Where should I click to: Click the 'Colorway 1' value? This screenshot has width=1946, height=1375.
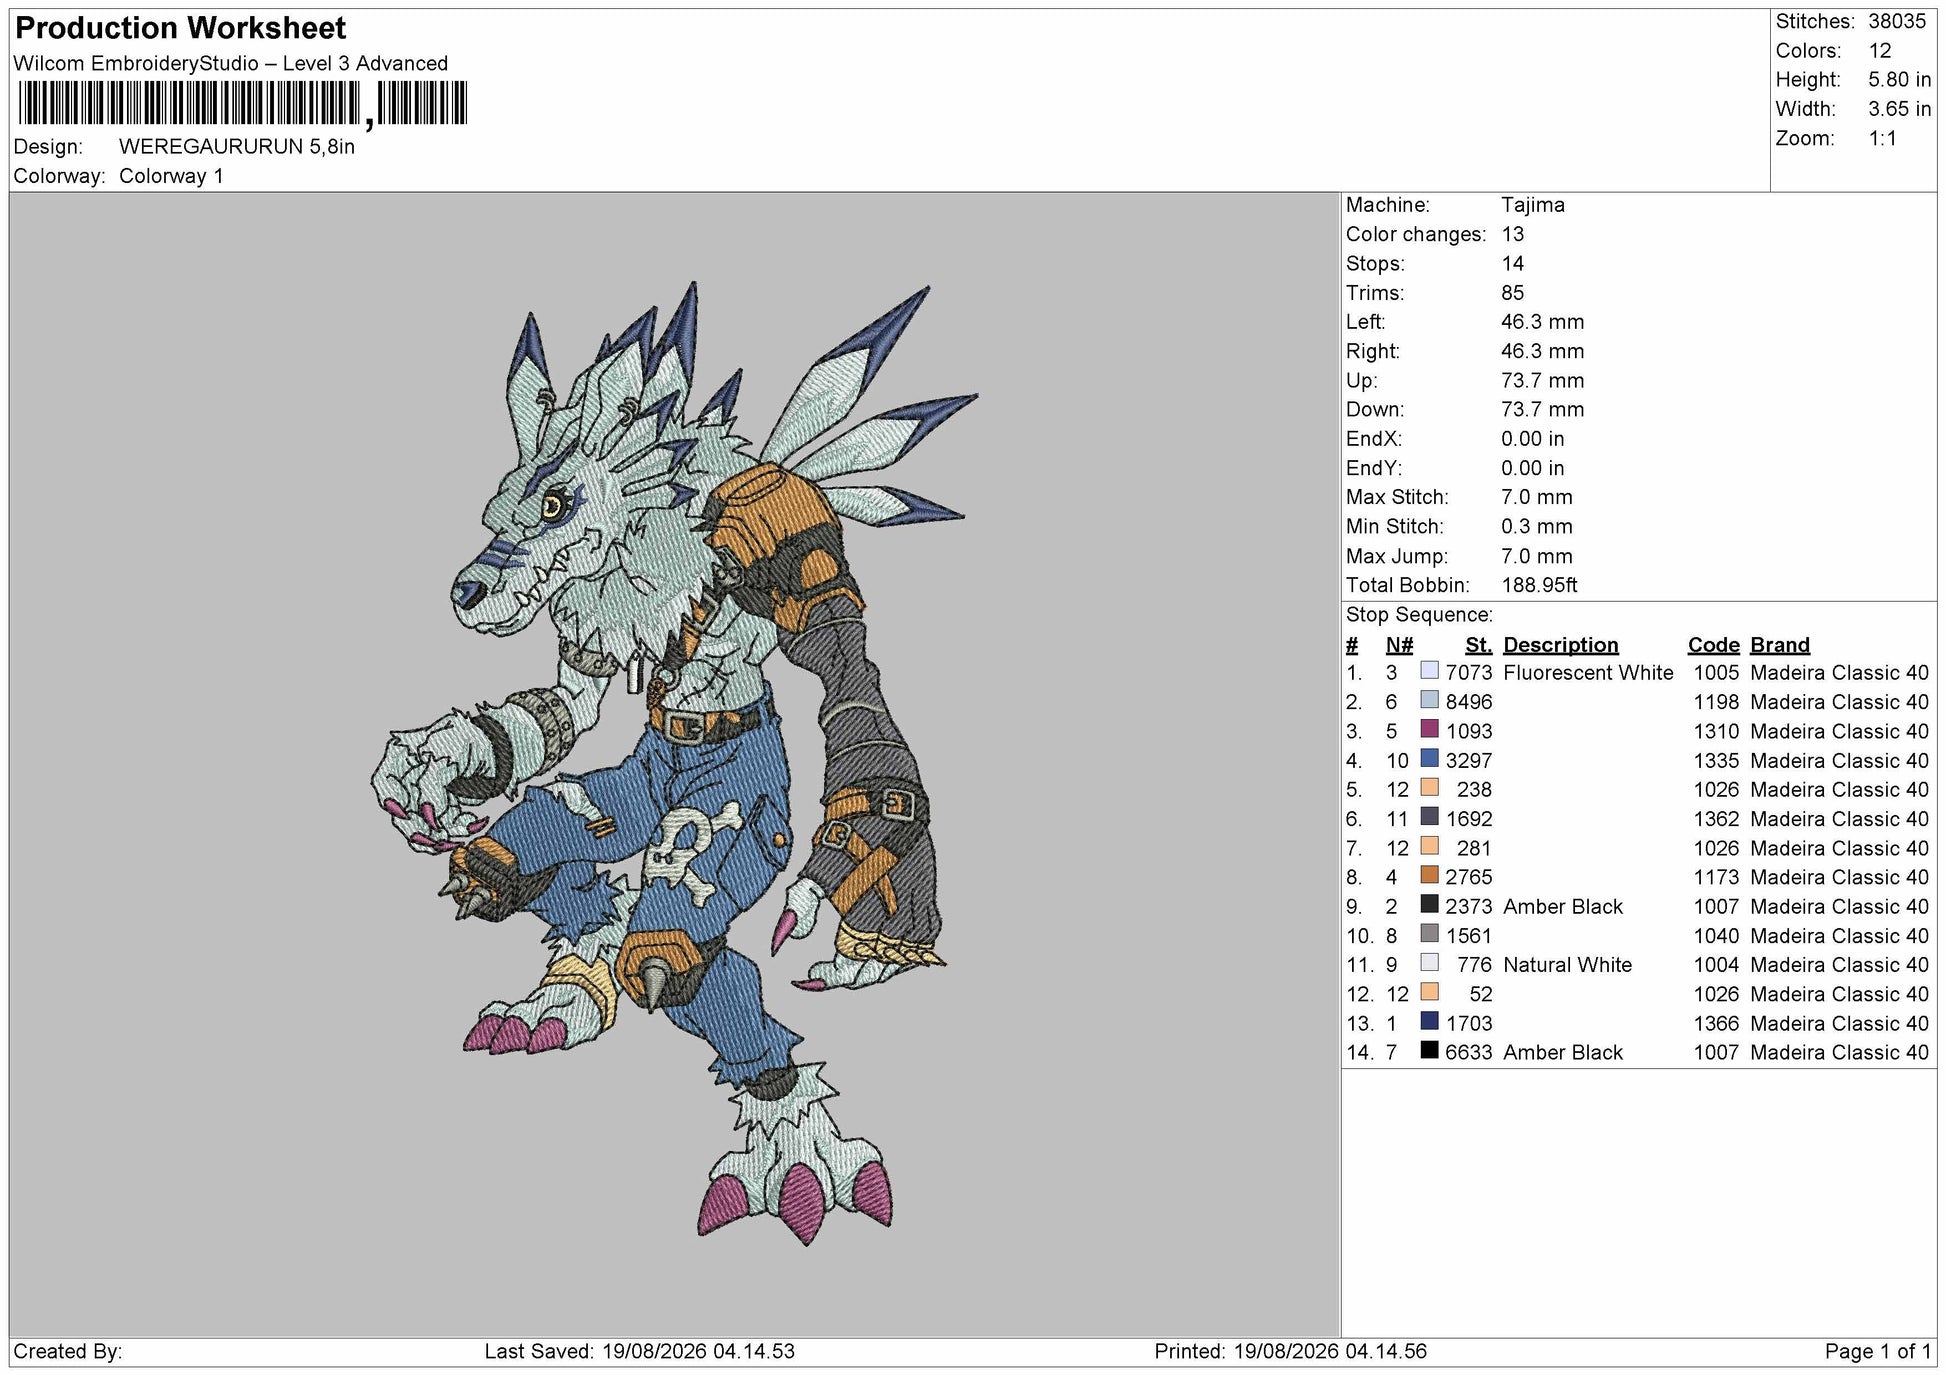171,176
